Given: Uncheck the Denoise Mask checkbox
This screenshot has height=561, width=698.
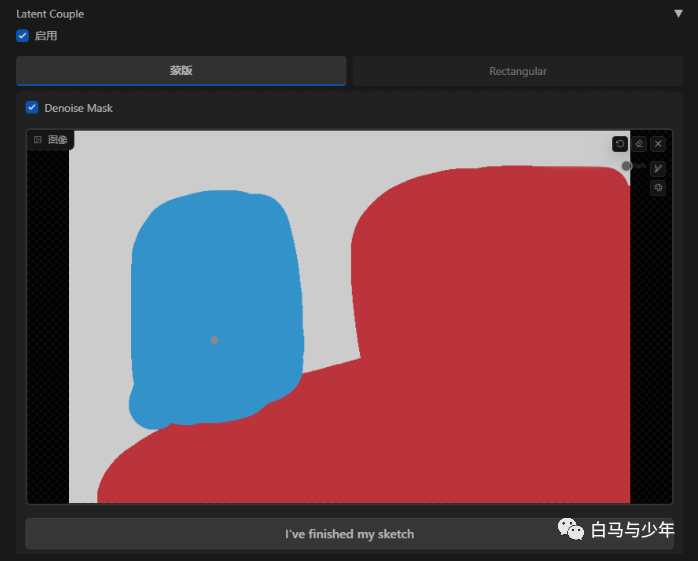Looking at the screenshot, I should (x=32, y=108).
